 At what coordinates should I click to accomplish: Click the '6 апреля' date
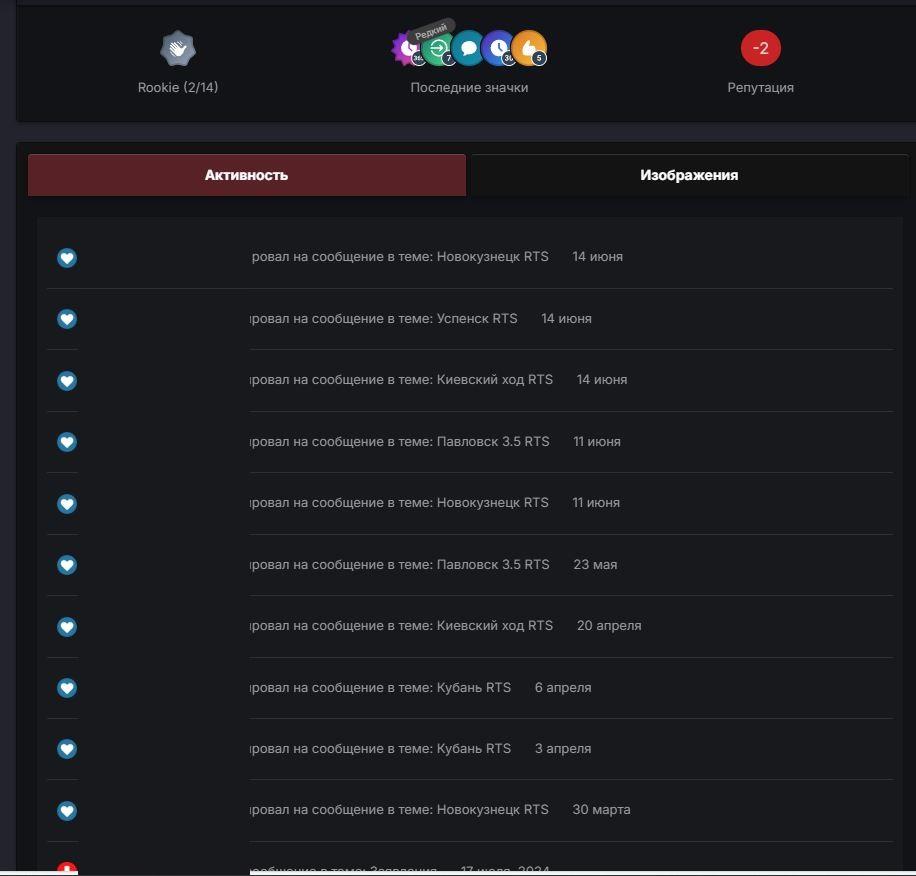click(x=563, y=687)
